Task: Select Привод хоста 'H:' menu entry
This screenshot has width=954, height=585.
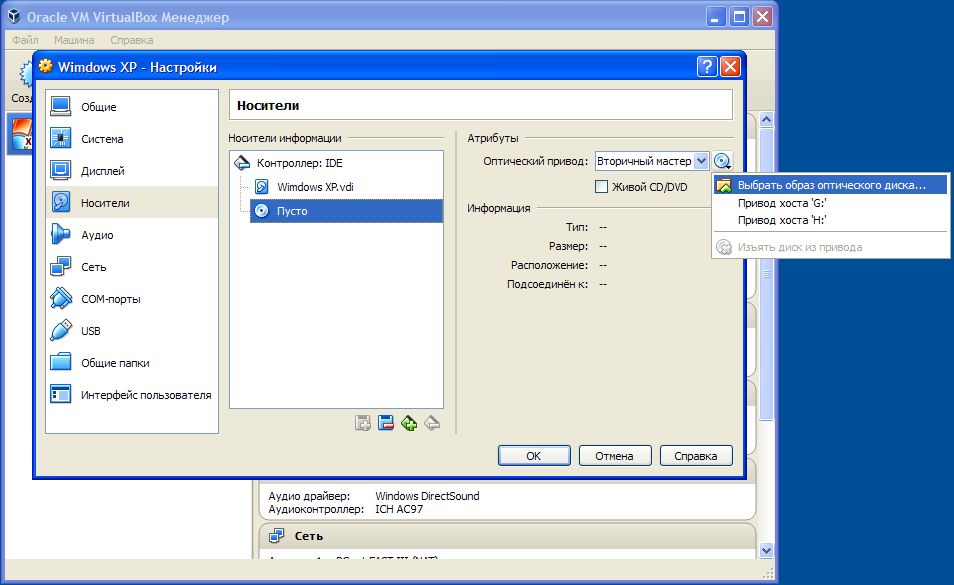Action: pos(830,220)
